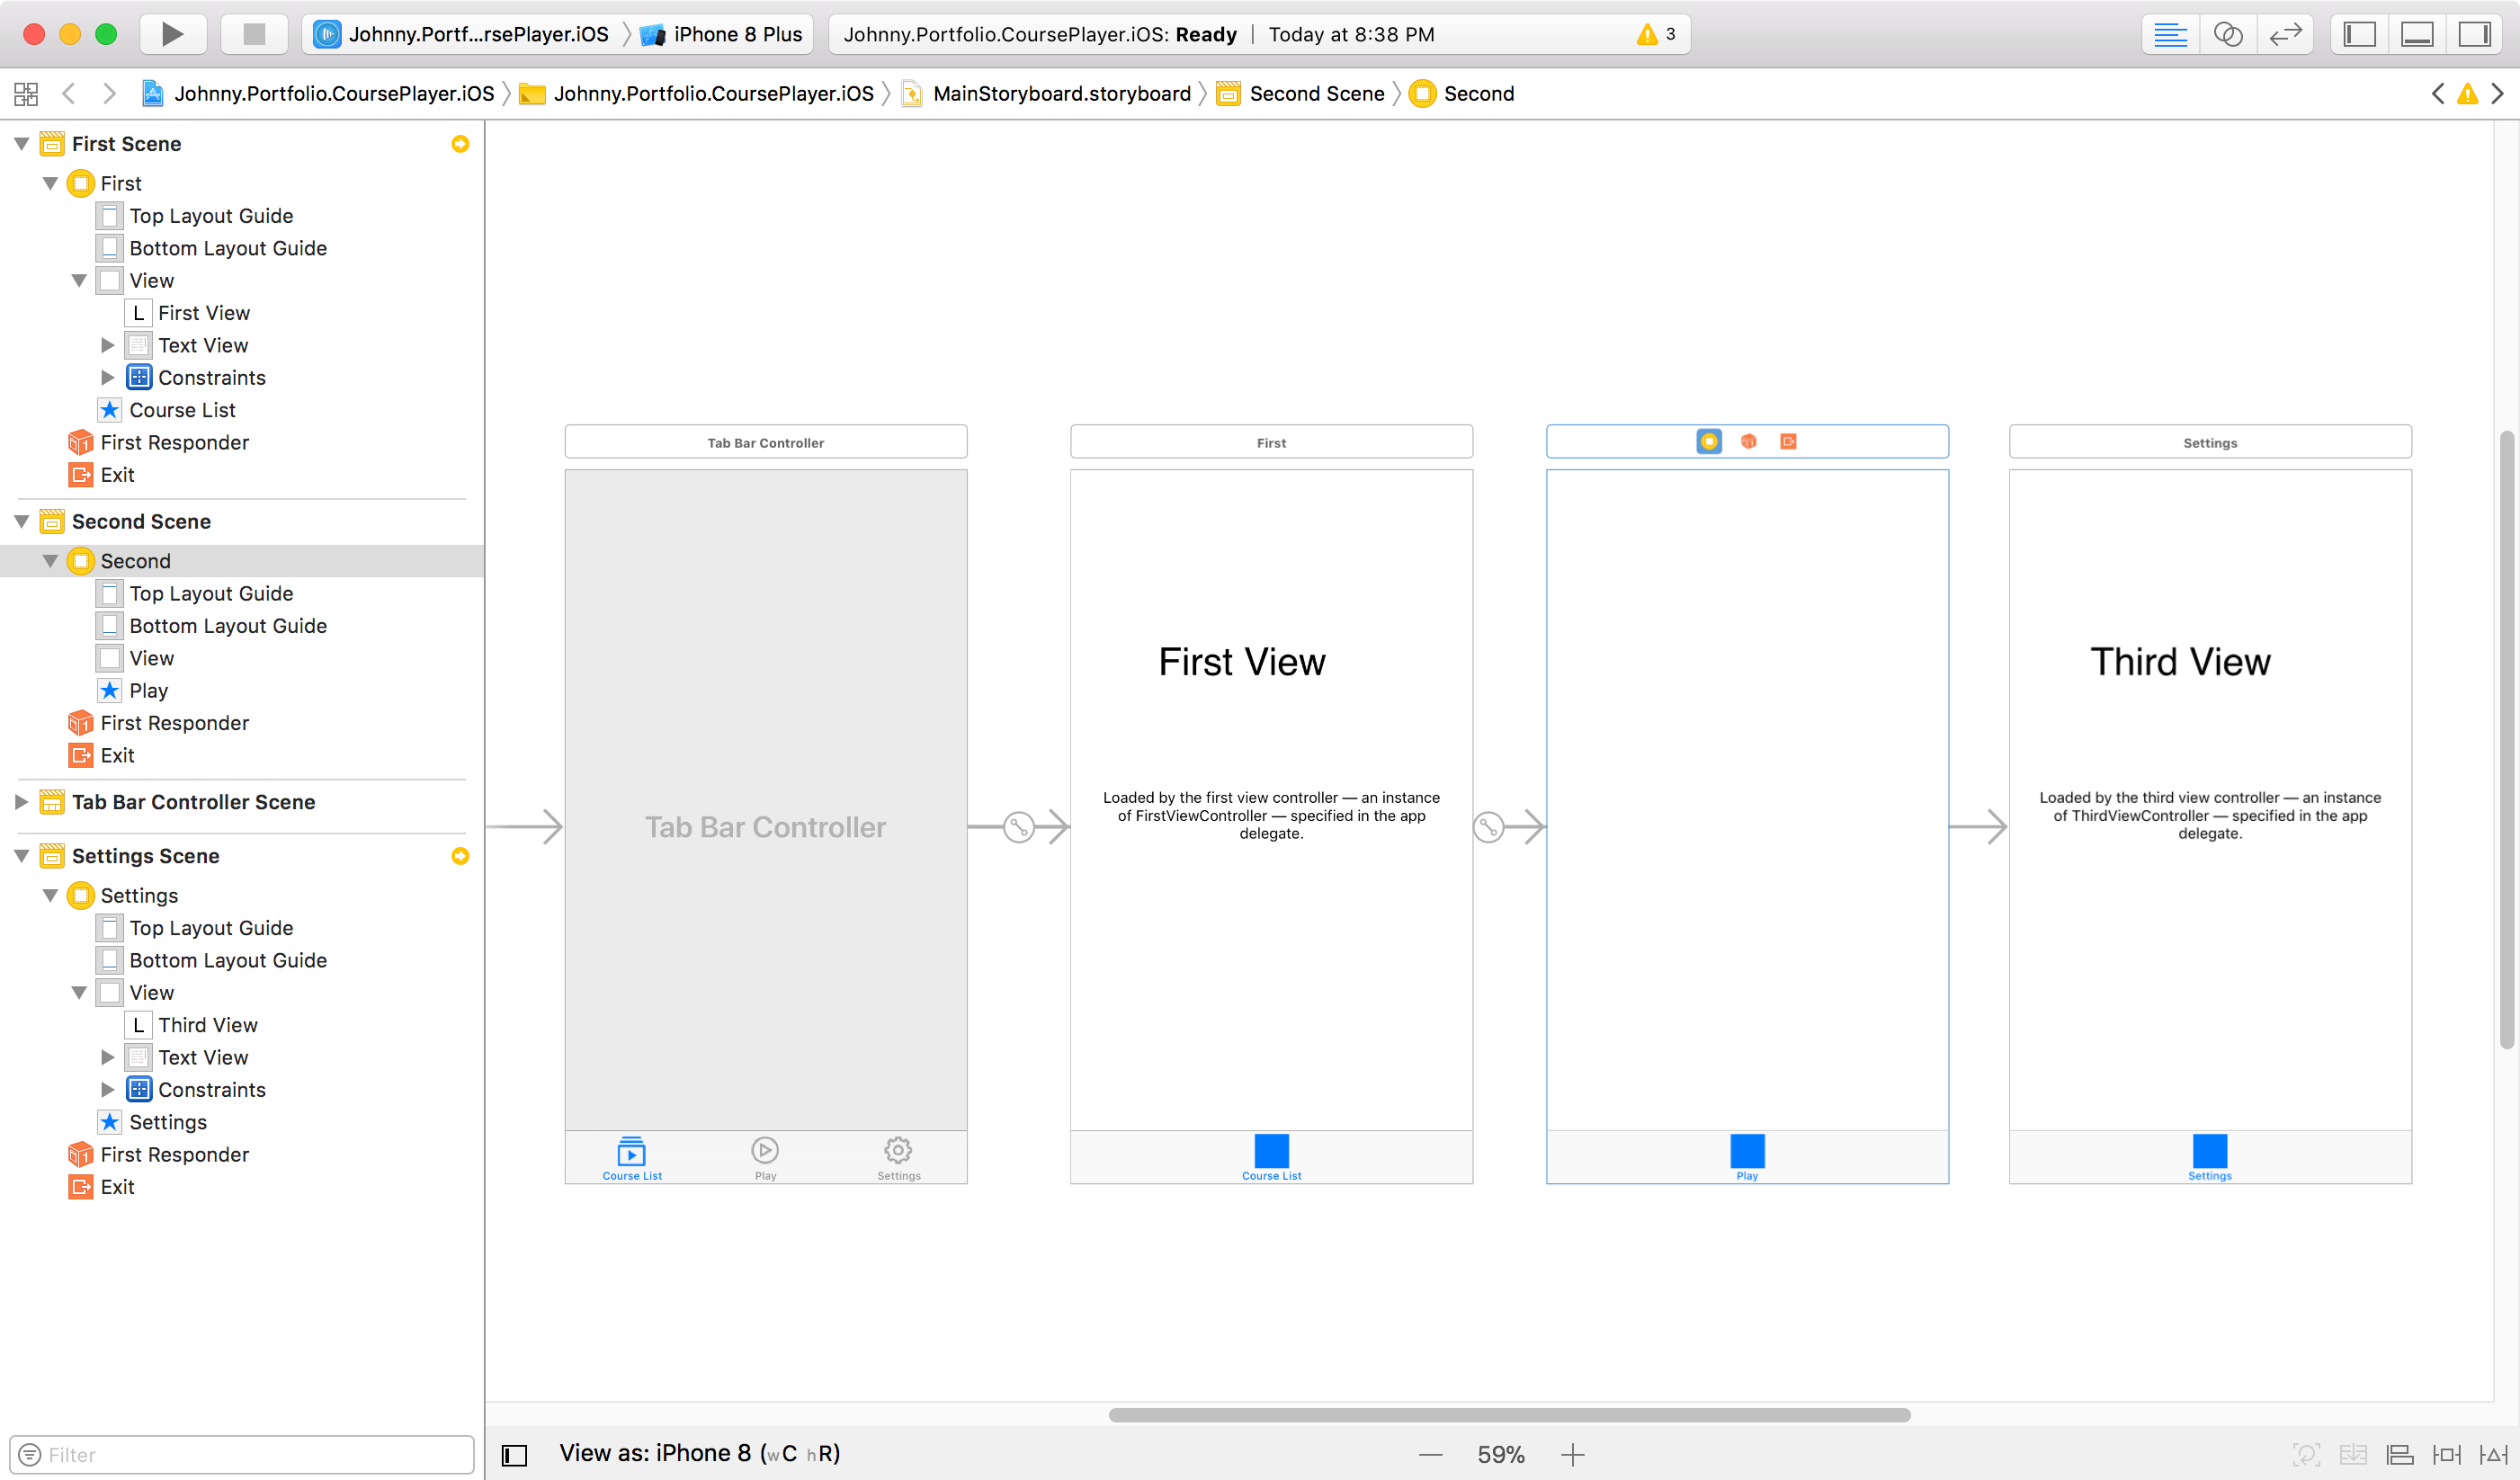2520x1480 pixels.
Task: Show the standard editor
Action: [2170, 34]
